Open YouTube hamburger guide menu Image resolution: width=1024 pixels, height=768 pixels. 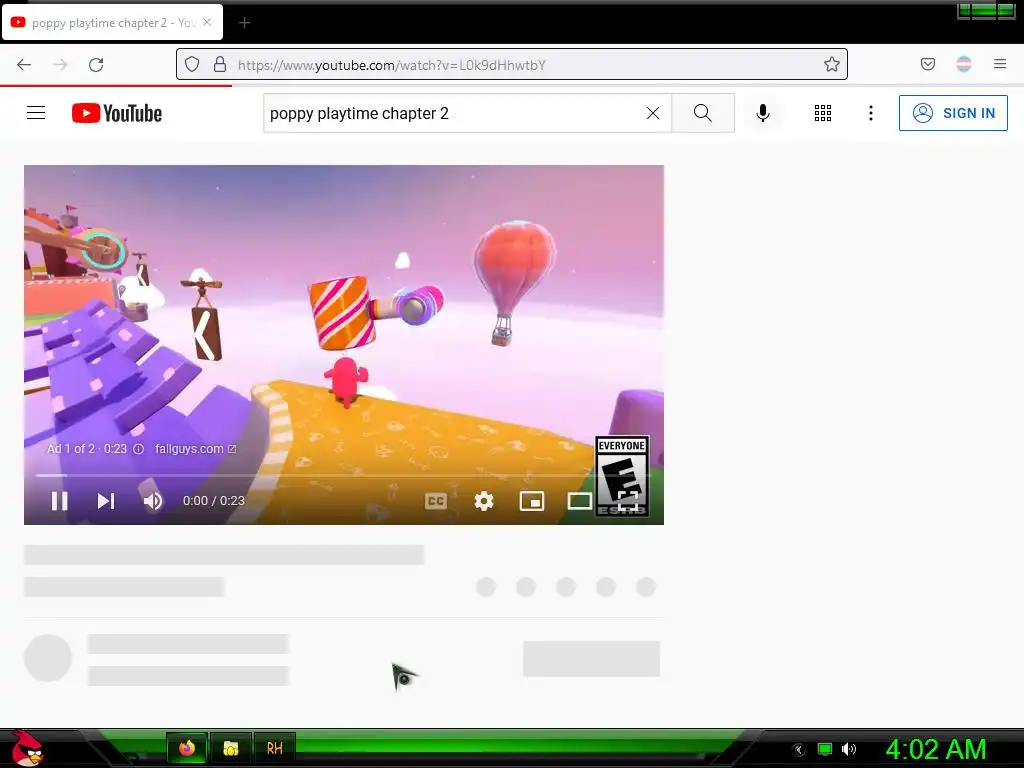(x=36, y=113)
